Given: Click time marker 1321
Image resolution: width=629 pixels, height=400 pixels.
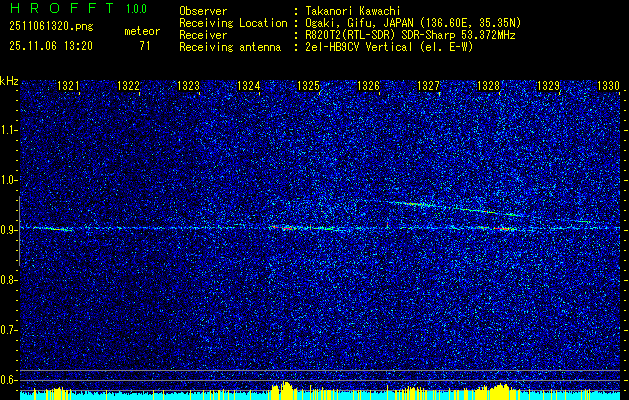Looking at the screenshot, I should [68, 85].
